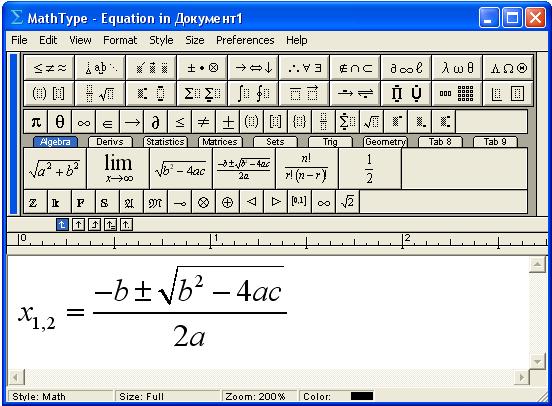Image resolution: width=552 pixels, height=406 pixels.
Task: Switch to the Matrices tab
Action: click(220, 142)
